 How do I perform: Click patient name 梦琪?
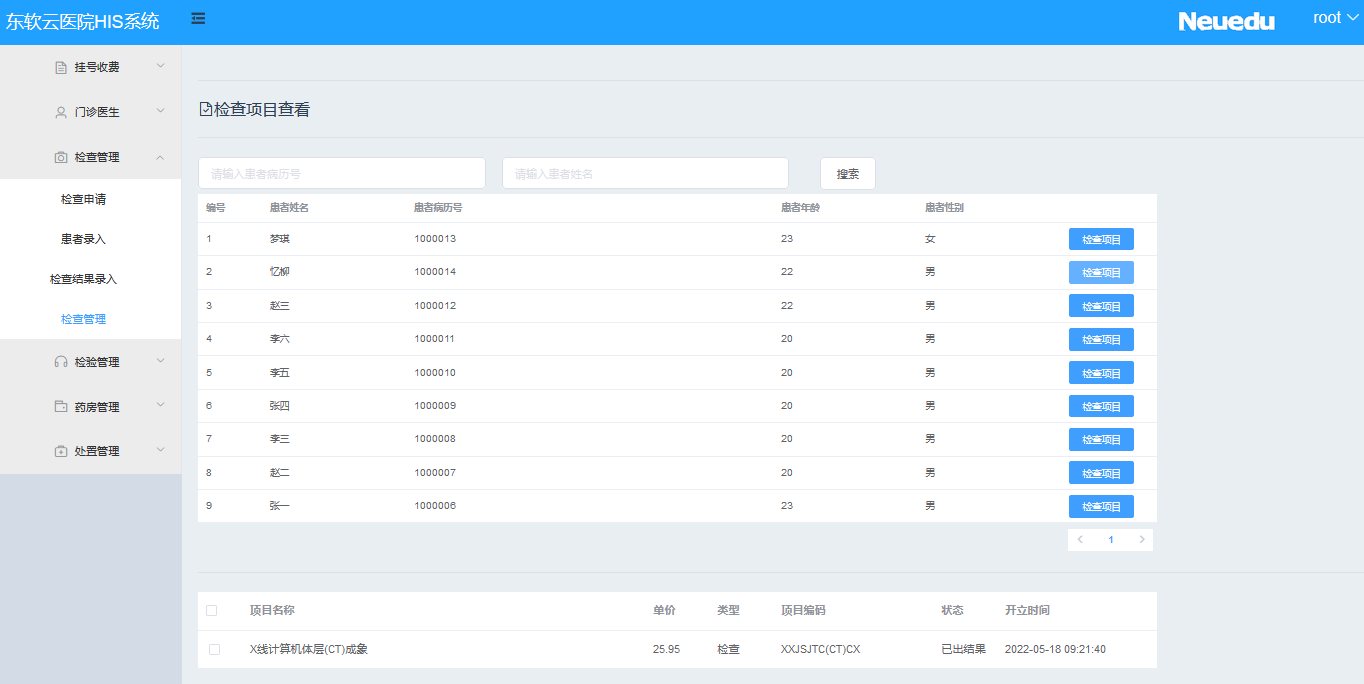[x=280, y=239]
